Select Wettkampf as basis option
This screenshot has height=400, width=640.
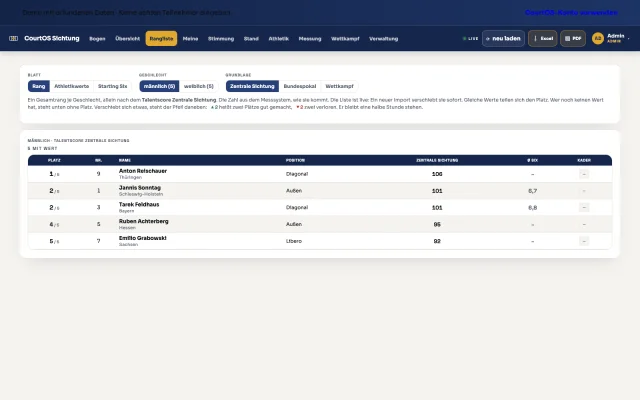[339, 86]
